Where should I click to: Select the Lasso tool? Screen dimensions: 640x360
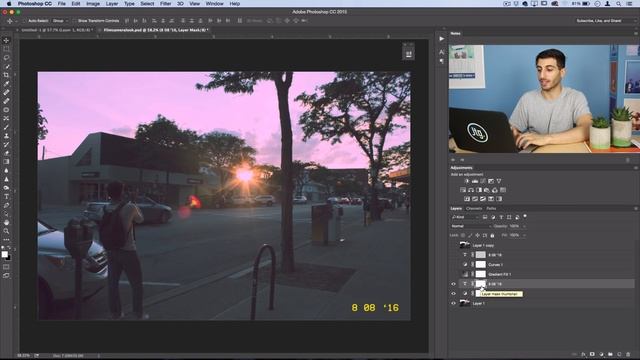(6, 58)
